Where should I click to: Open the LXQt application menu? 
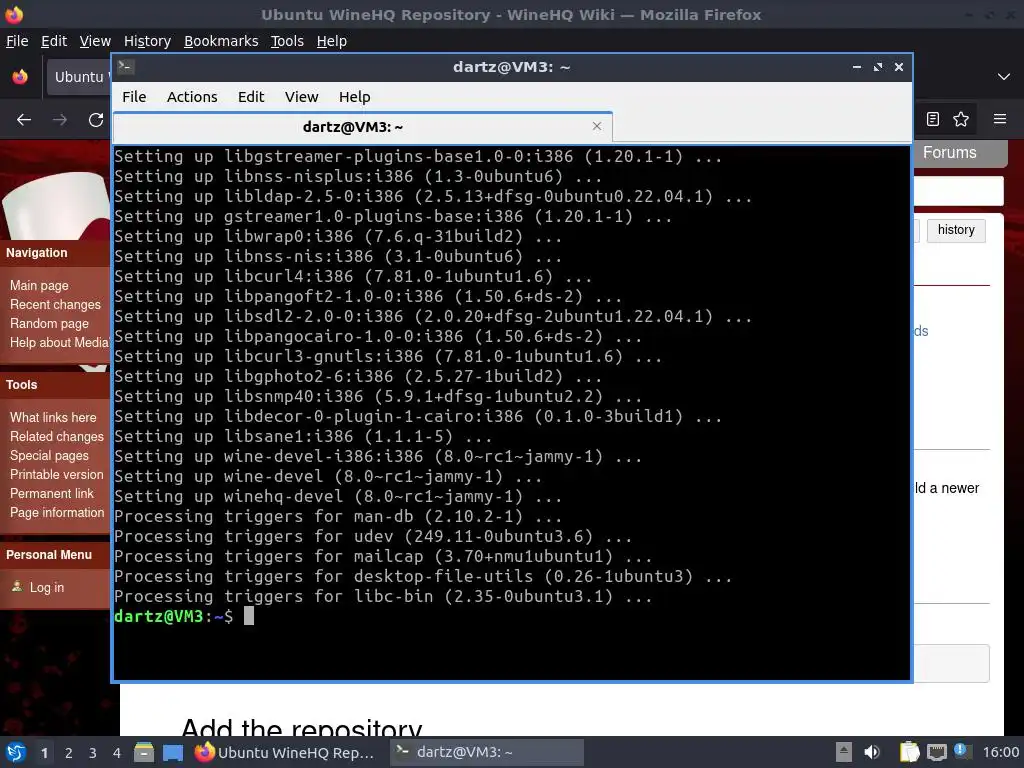pos(15,752)
